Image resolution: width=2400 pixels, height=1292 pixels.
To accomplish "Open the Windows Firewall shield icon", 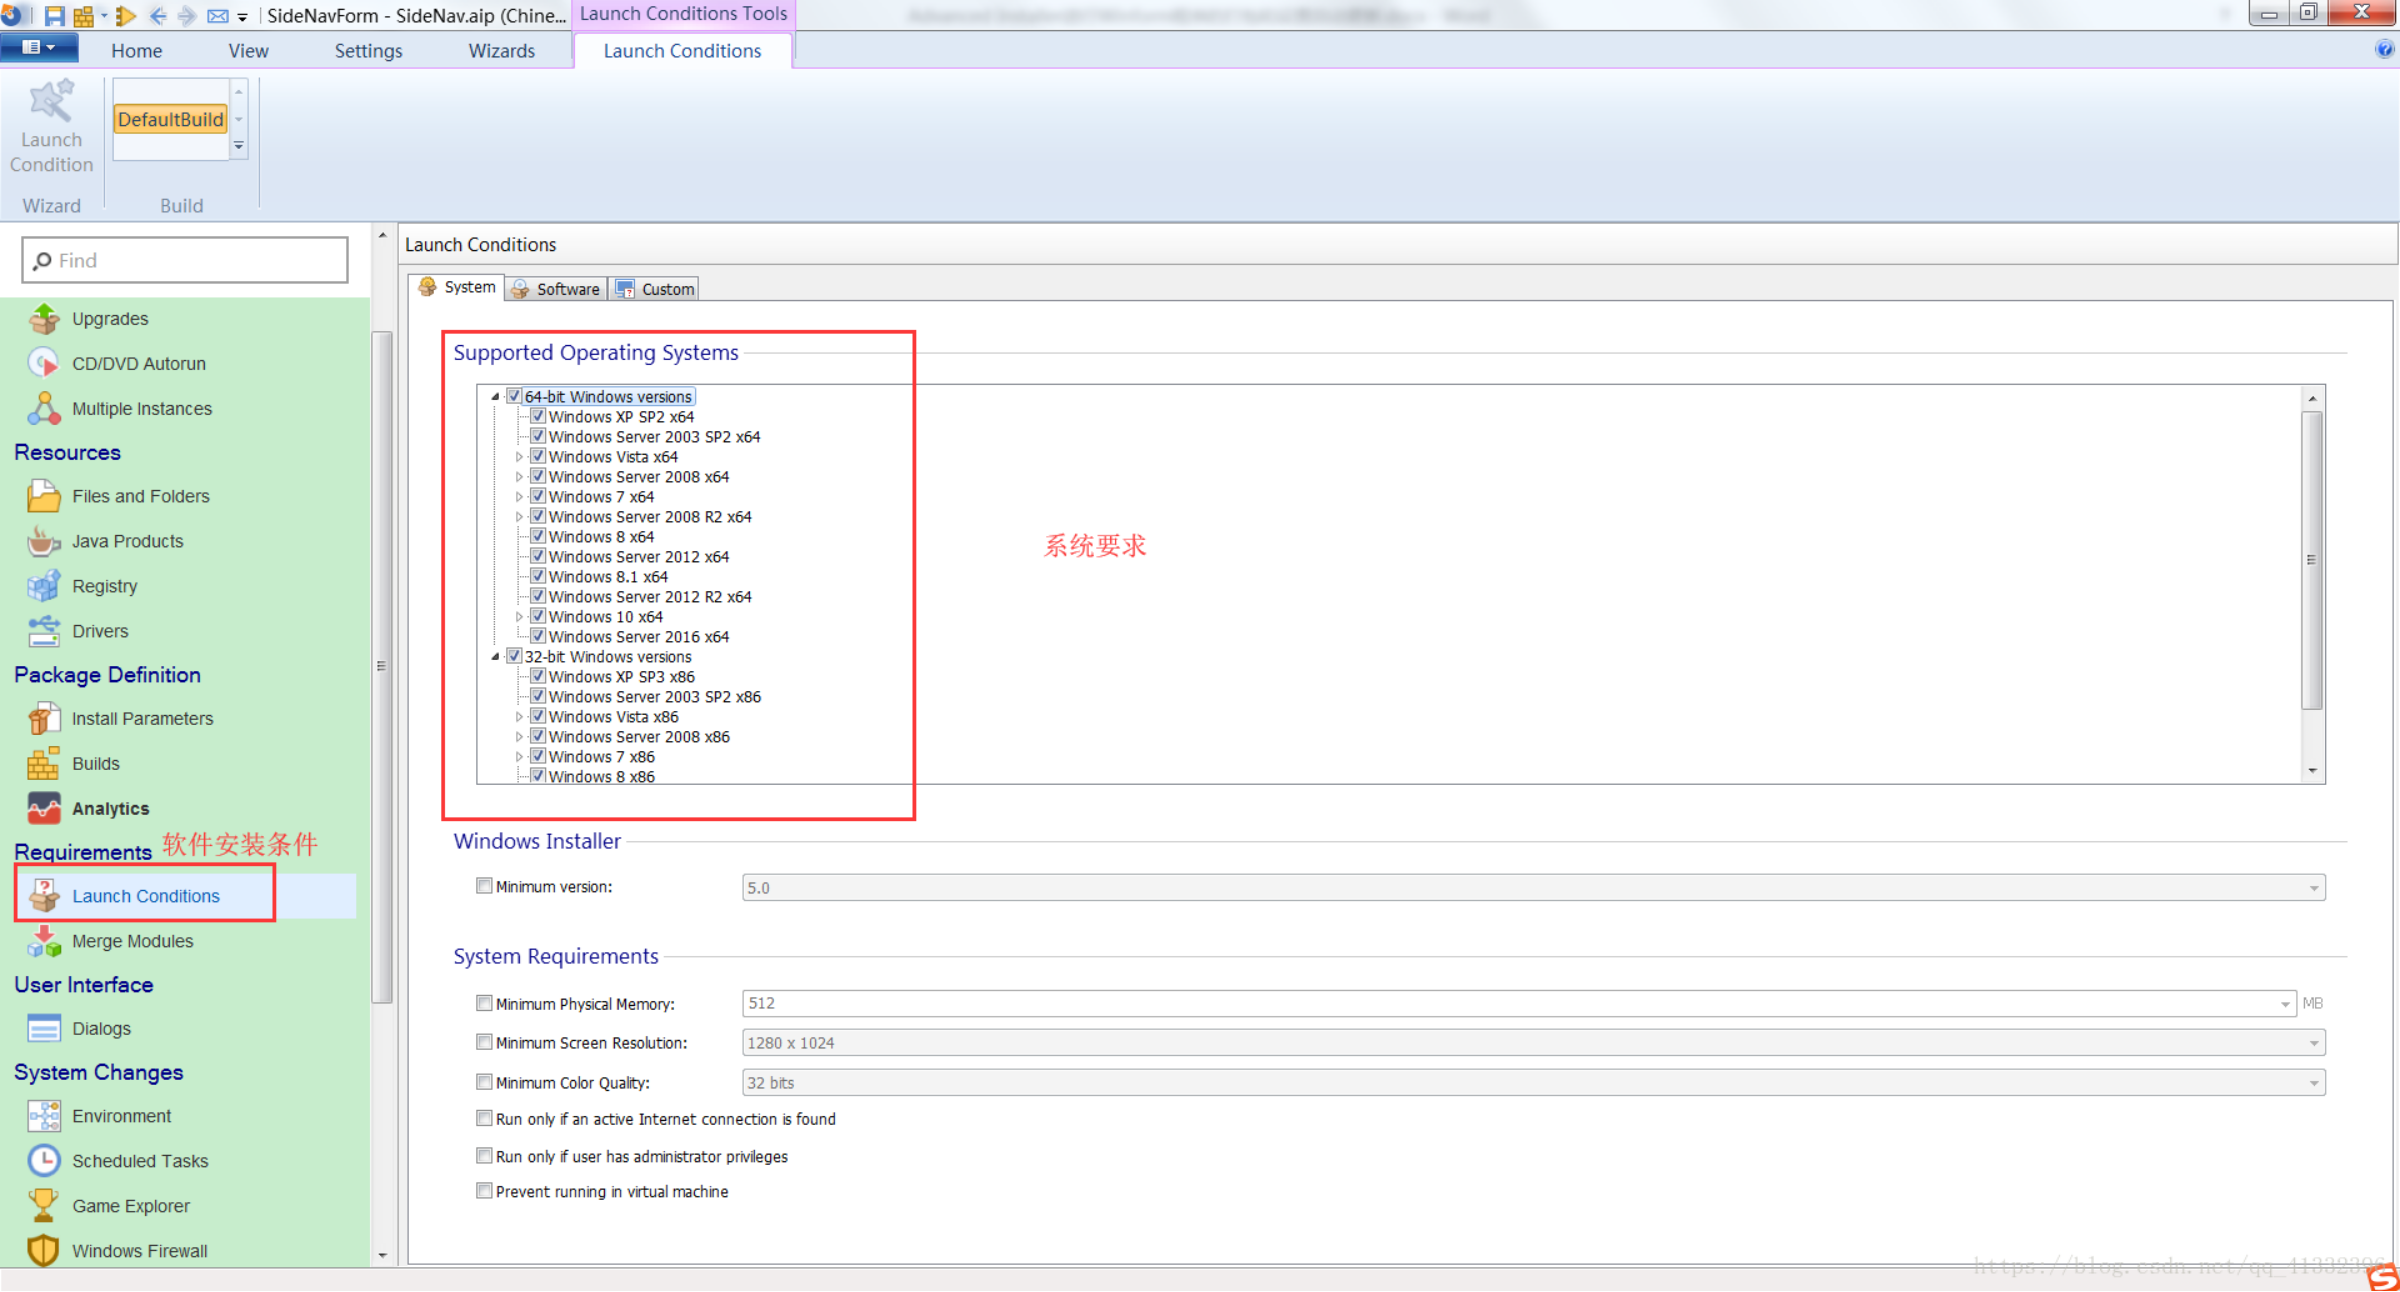I will click(44, 1250).
